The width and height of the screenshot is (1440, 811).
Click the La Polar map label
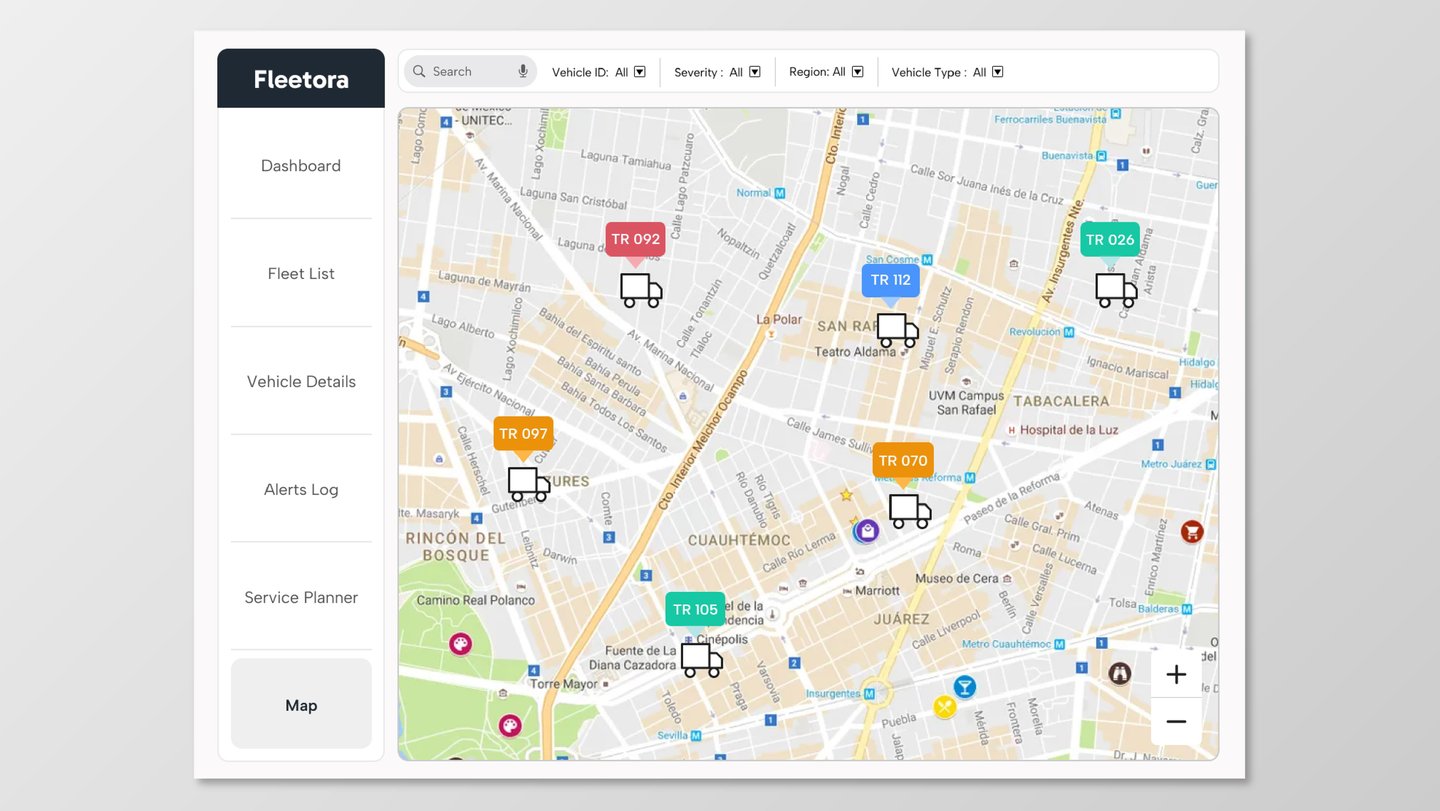(x=779, y=320)
